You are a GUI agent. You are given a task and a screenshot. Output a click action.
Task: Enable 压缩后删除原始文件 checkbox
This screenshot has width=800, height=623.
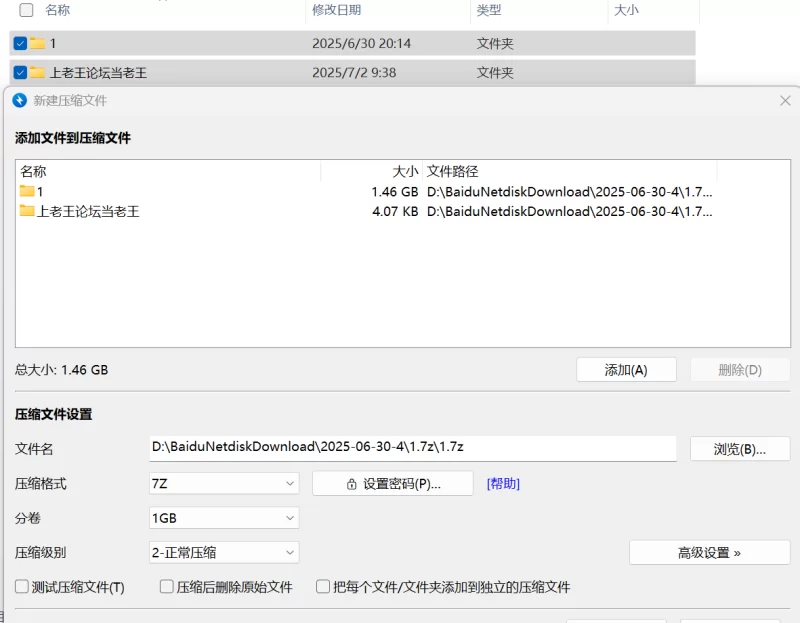coord(166,587)
